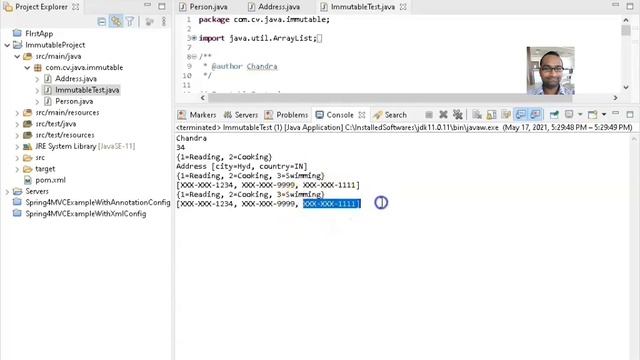The width and height of the screenshot is (640, 360).
Task: Expand Address.java in Project Explorer
Action: (x=37, y=79)
